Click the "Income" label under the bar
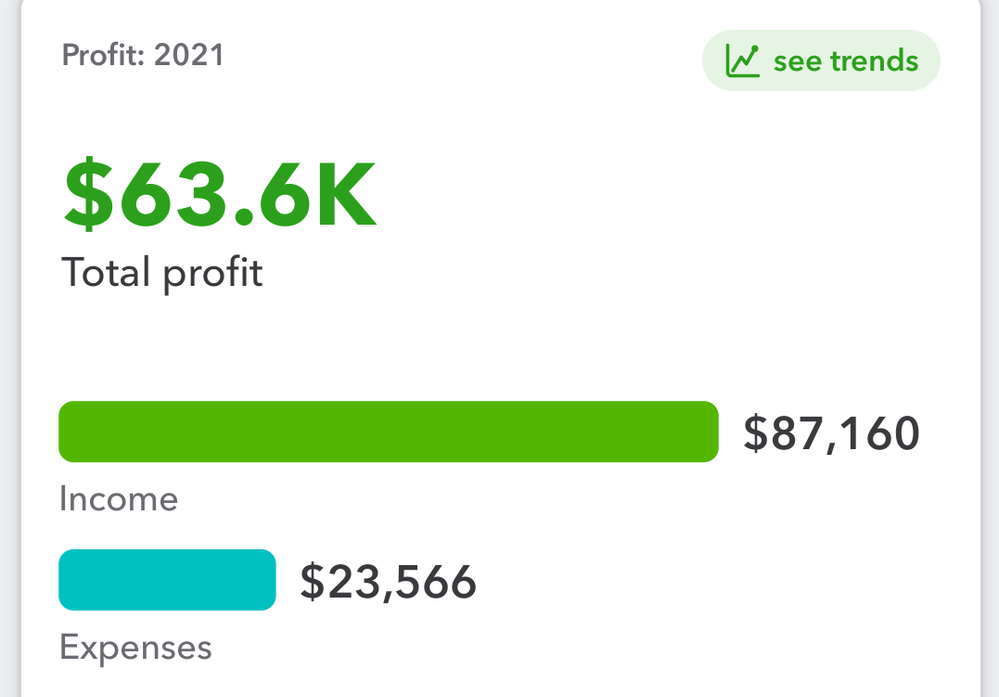This screenshot has width=999, height=697. (x=118, y=498)
